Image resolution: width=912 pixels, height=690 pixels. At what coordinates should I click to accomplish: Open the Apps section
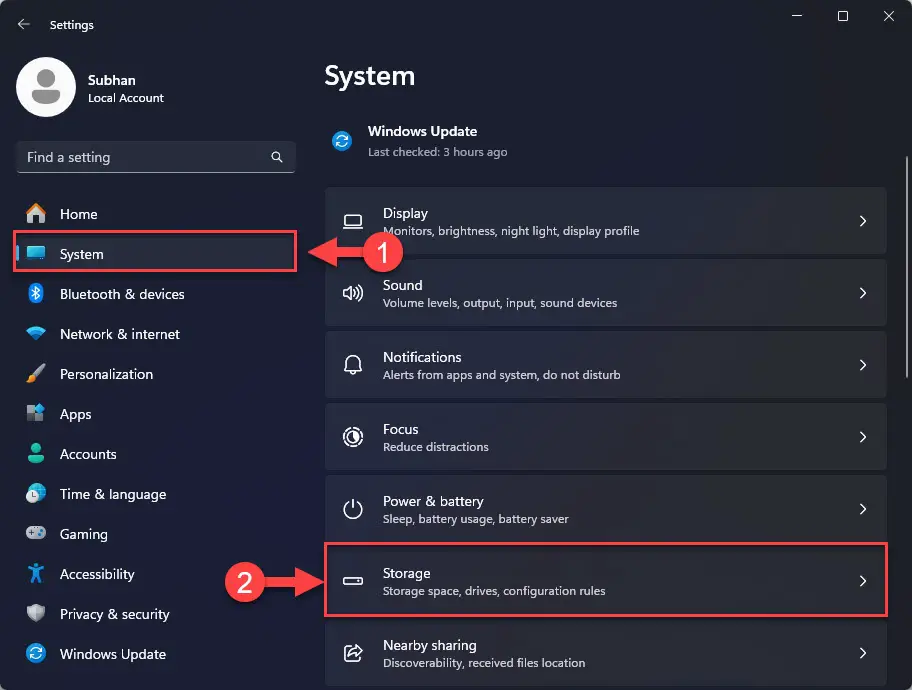156,413
